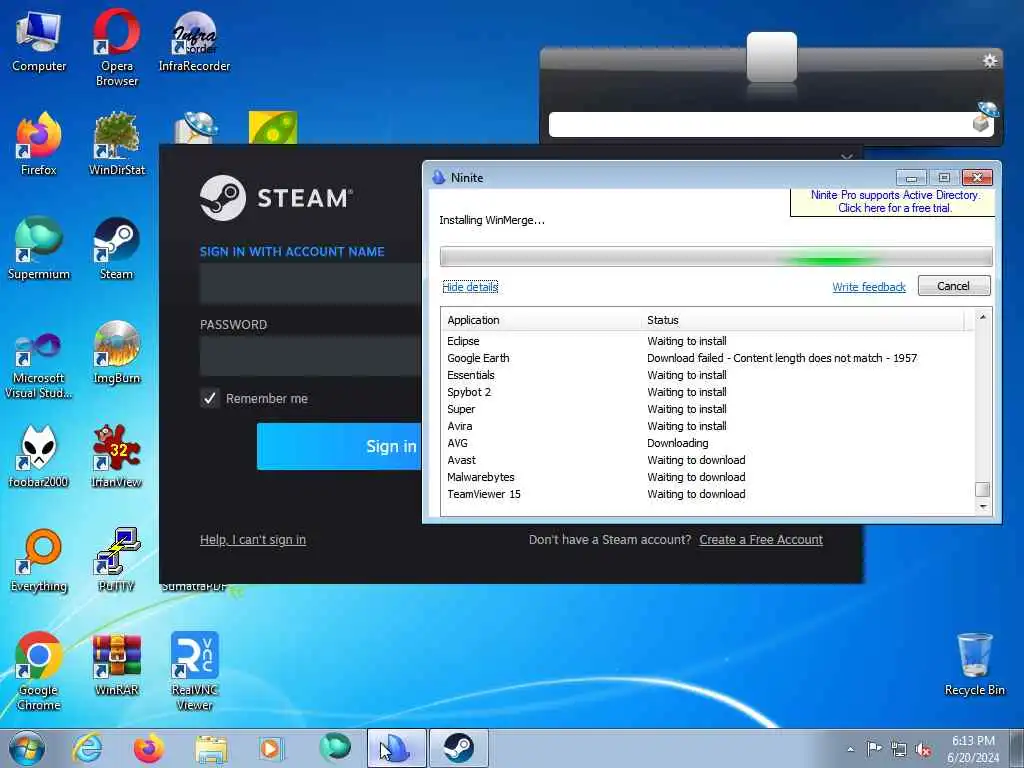Image resolution: width=1024 pixels, height=768 pixels.
Task: Select the Malwarebytes row
Action: pyautogui.click(x=708, y=477)
